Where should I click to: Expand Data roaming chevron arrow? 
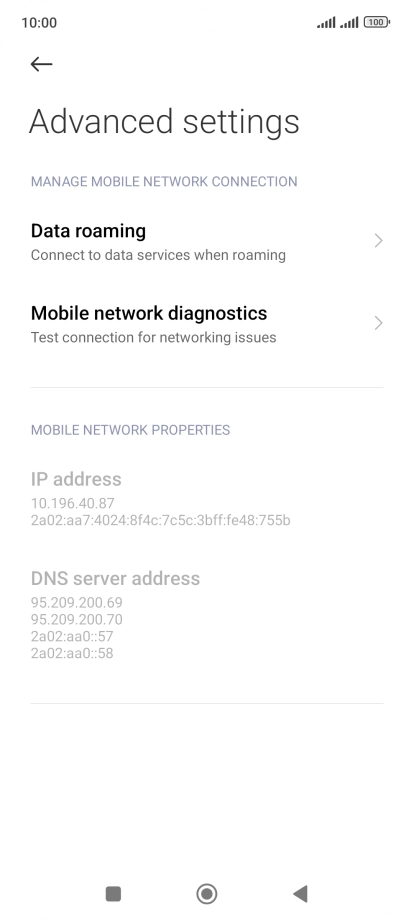[378, 241]
